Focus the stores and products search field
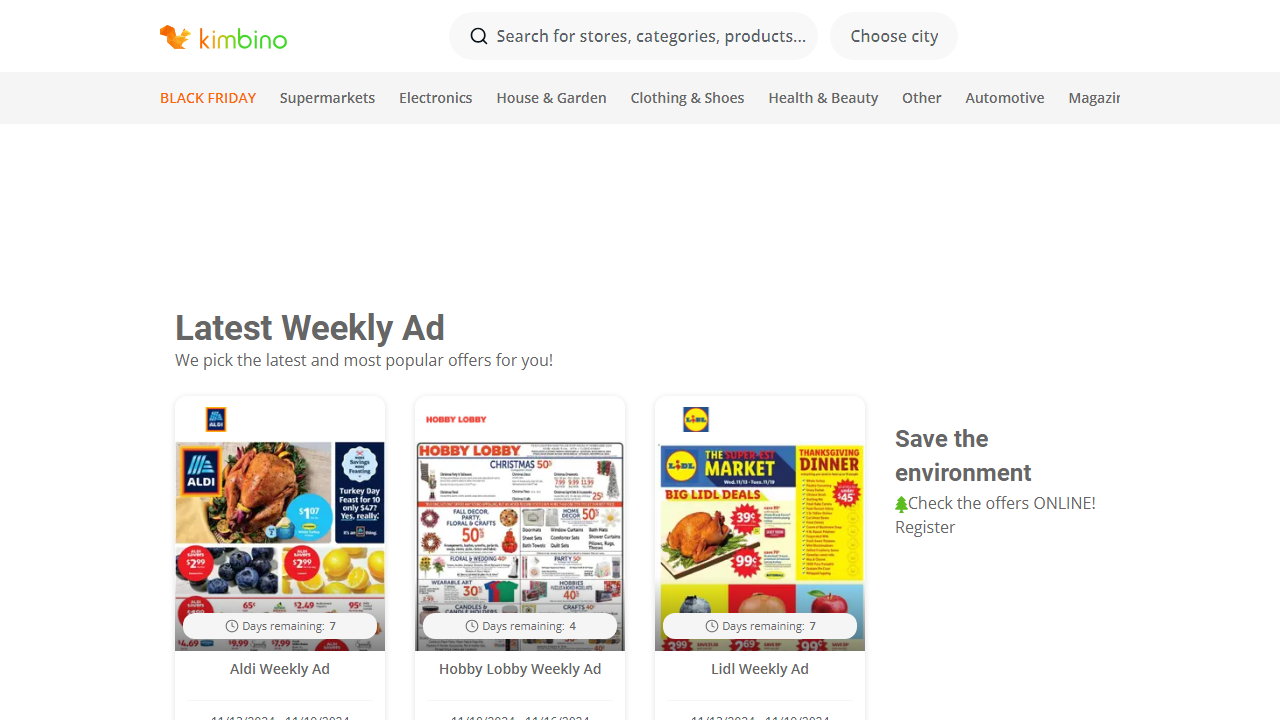1280x720 pixels. pyautogui.click(x=633, y=36)
